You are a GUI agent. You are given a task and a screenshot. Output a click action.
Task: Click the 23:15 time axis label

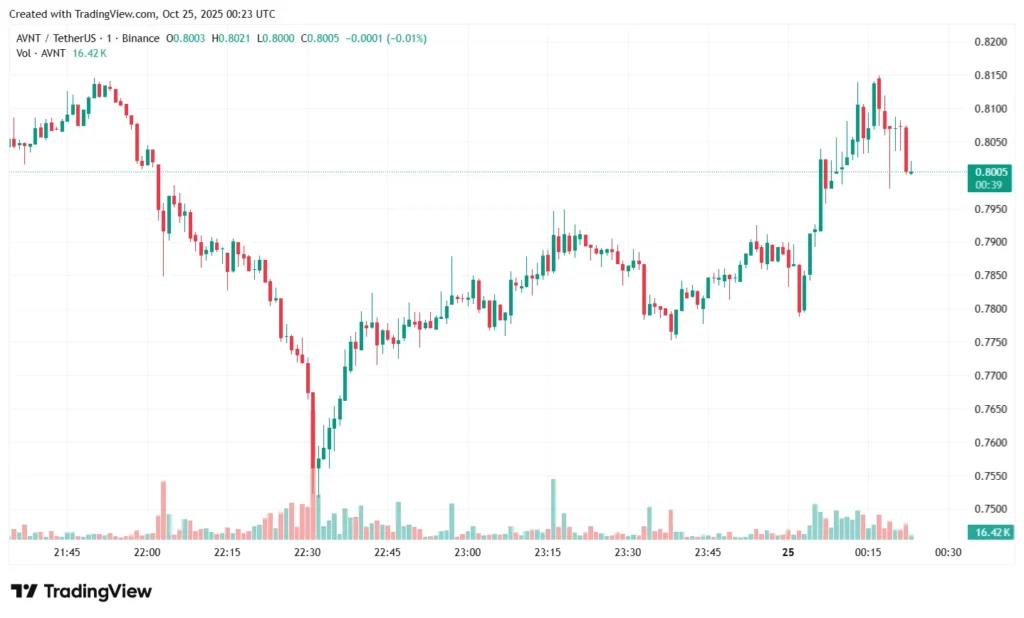(547, 552)
